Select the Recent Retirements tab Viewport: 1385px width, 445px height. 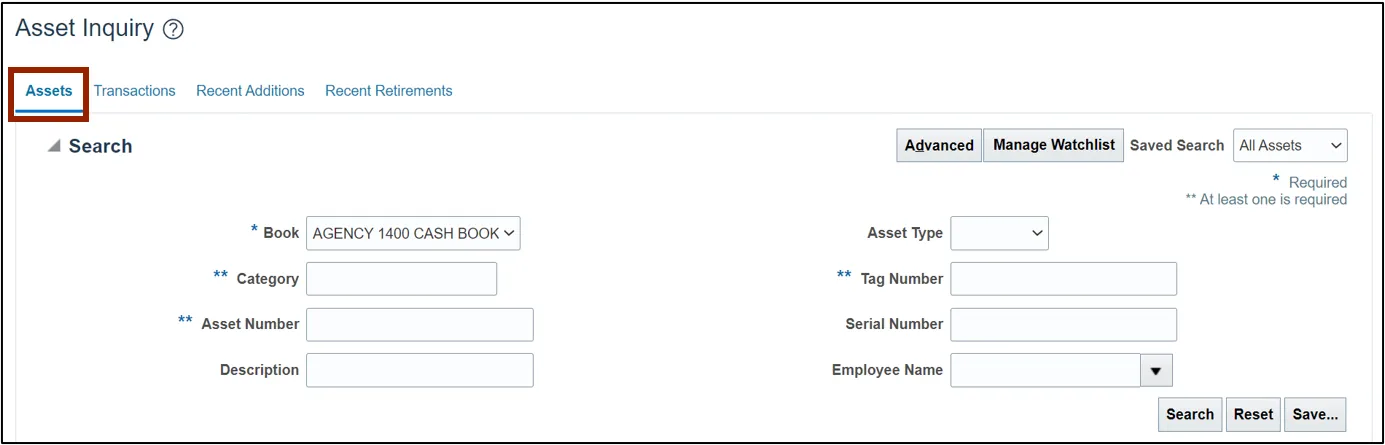(x=388, y=91)
